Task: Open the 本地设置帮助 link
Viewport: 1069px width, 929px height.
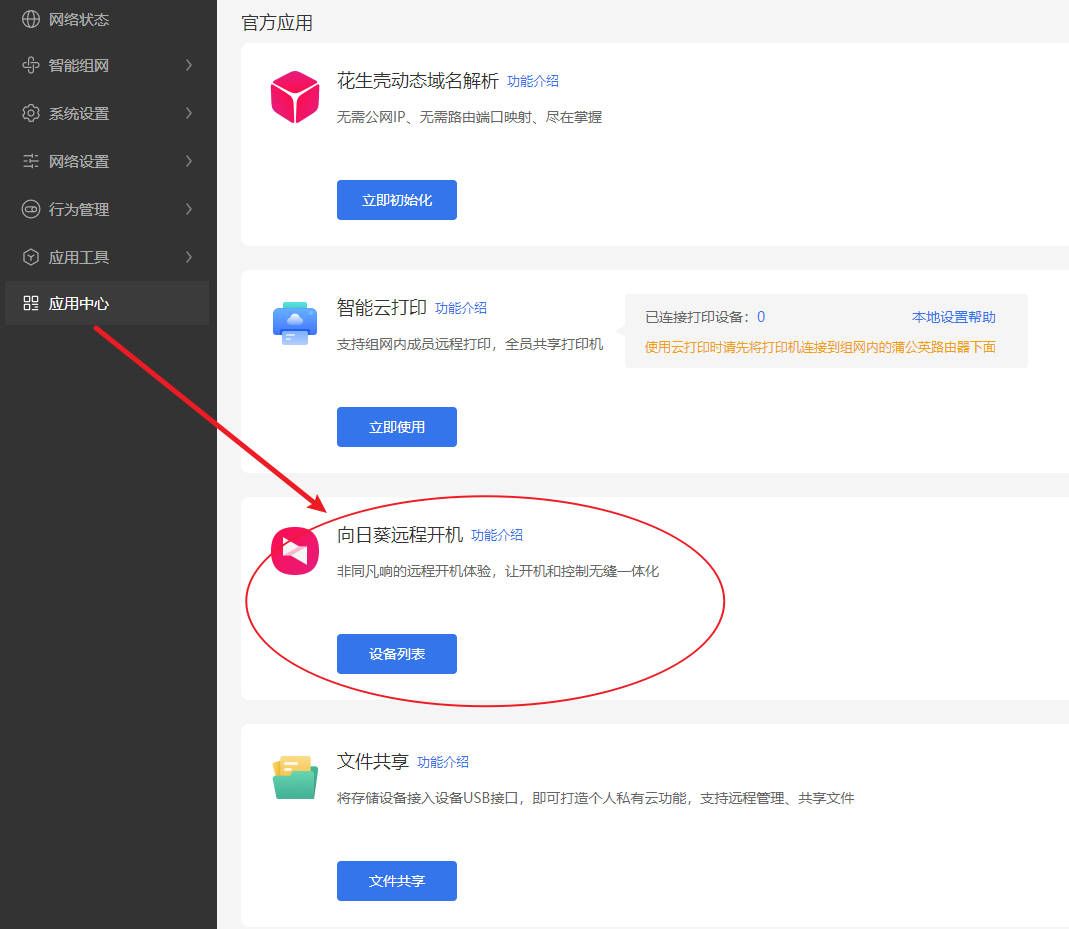Action: click(x=954, y=317)
